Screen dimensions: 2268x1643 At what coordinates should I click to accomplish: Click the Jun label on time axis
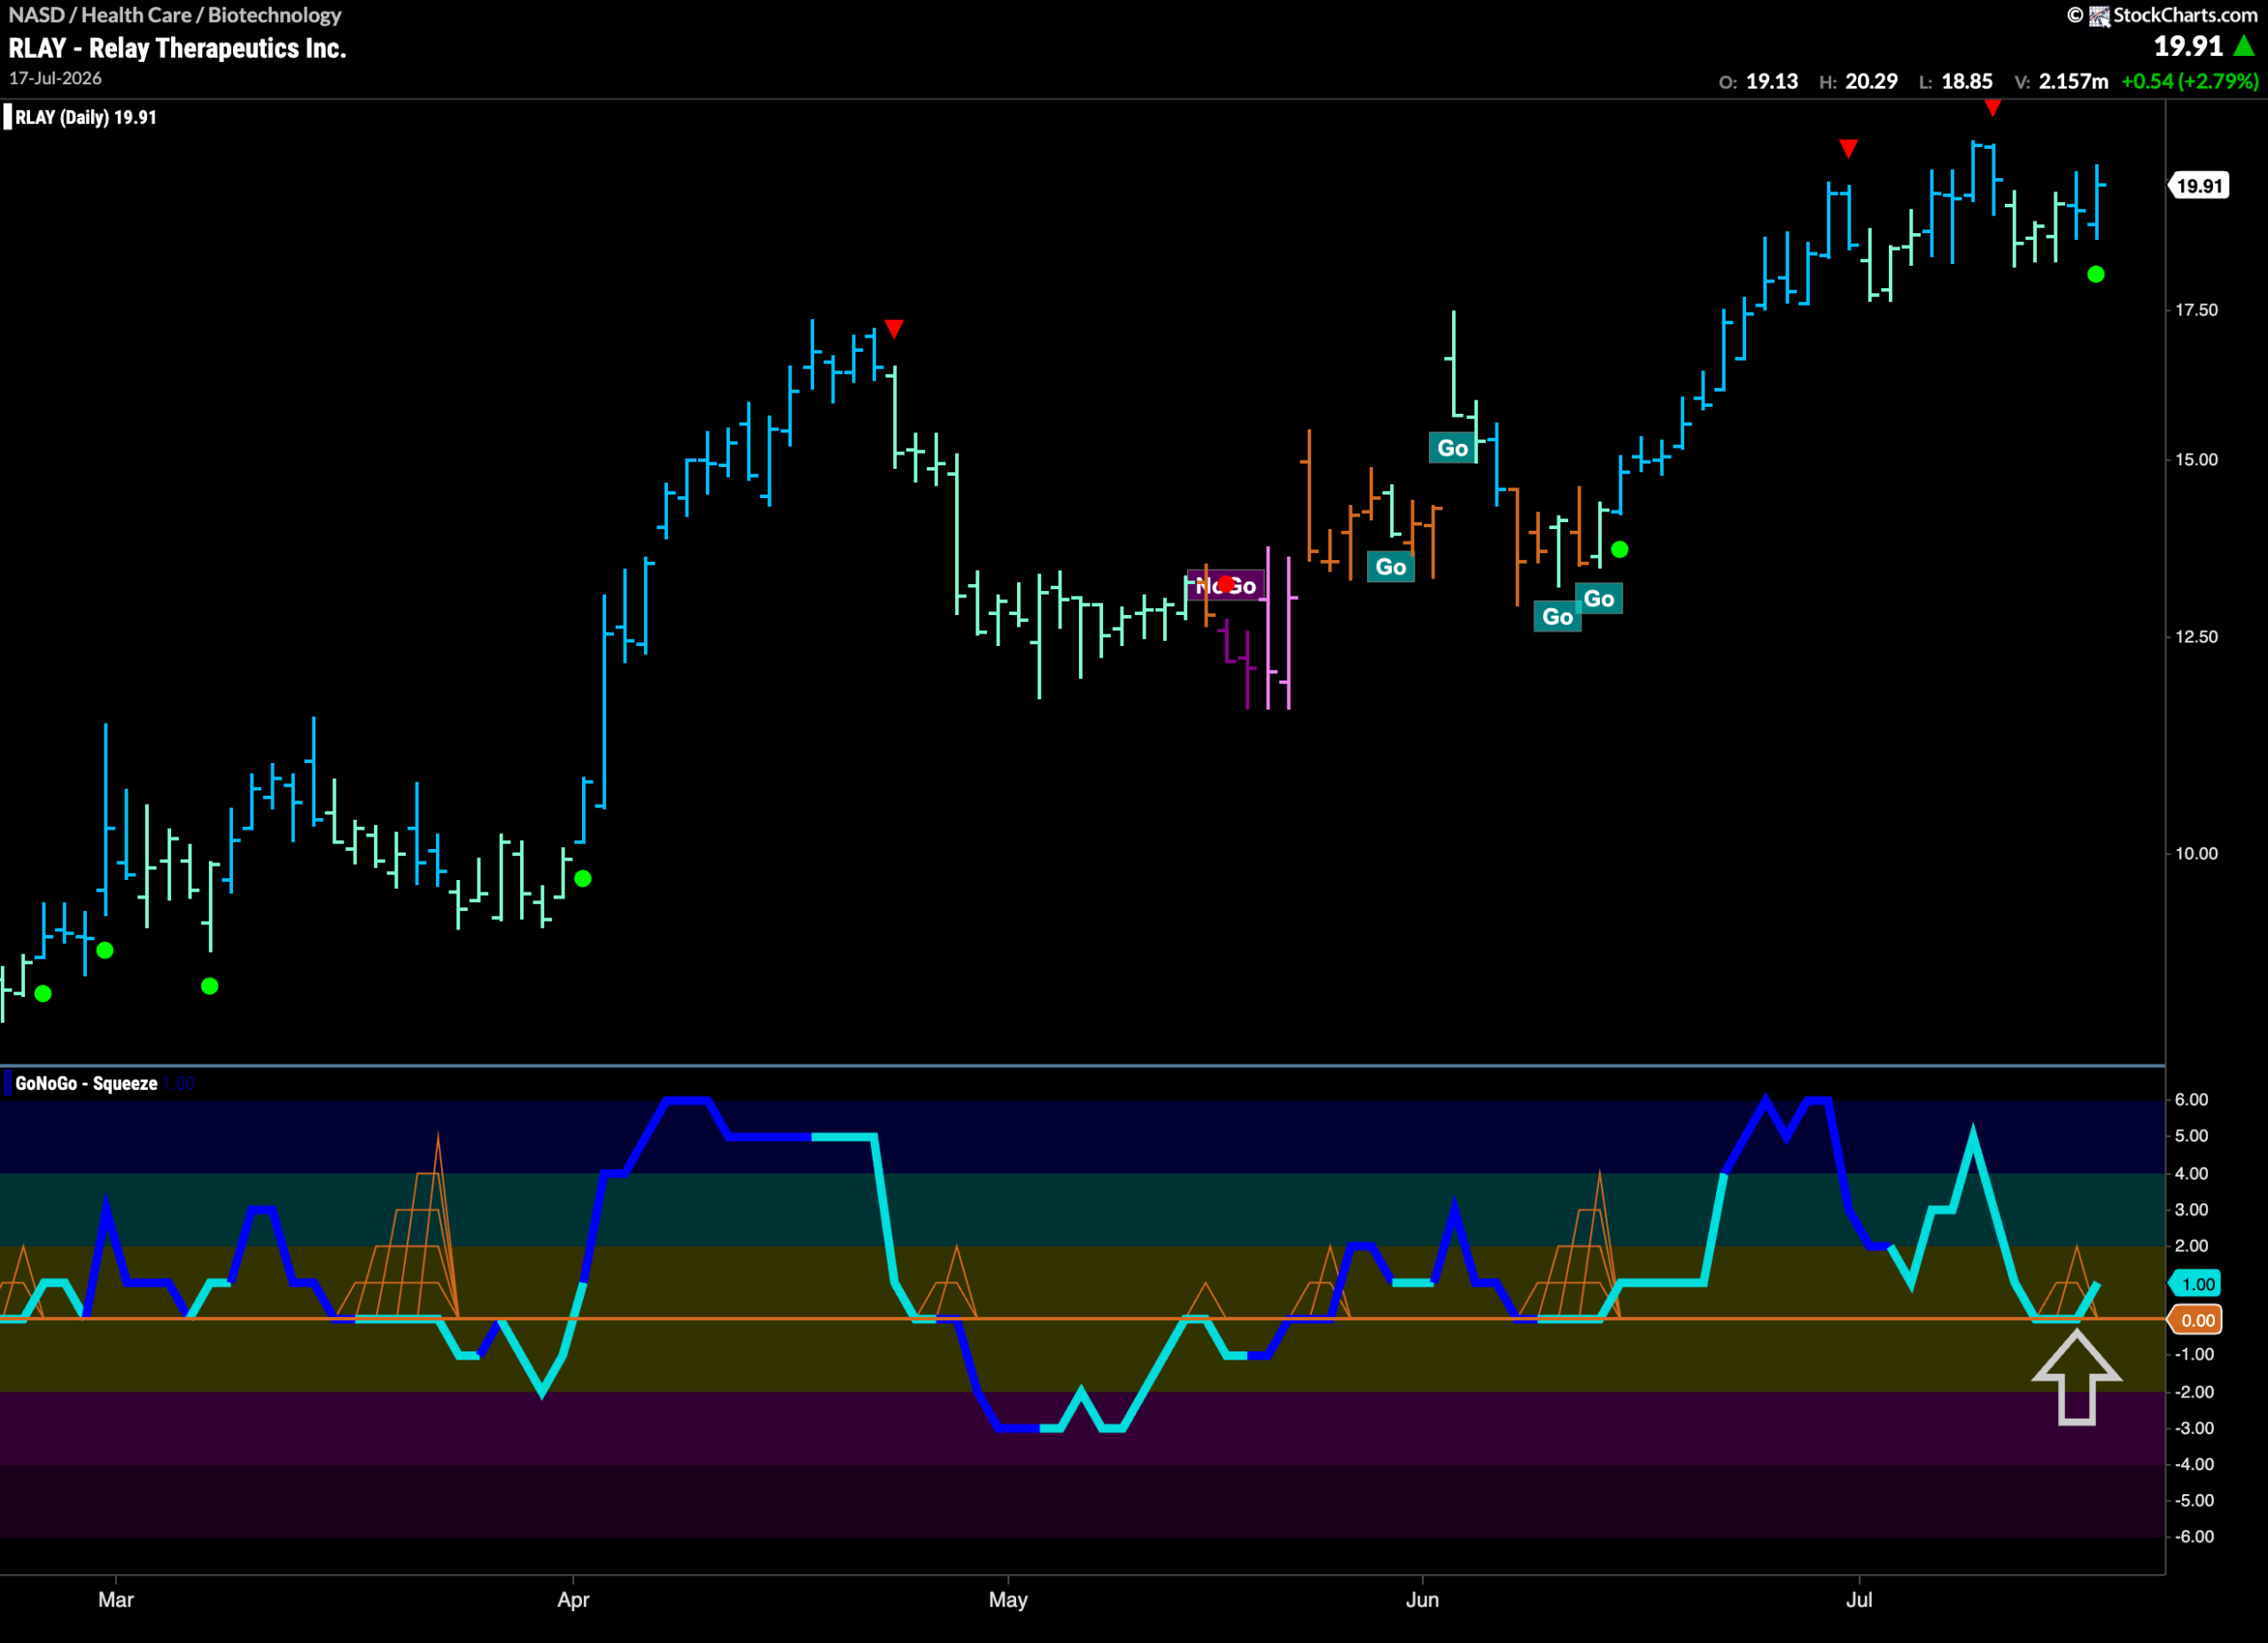click(1422, 1599)
